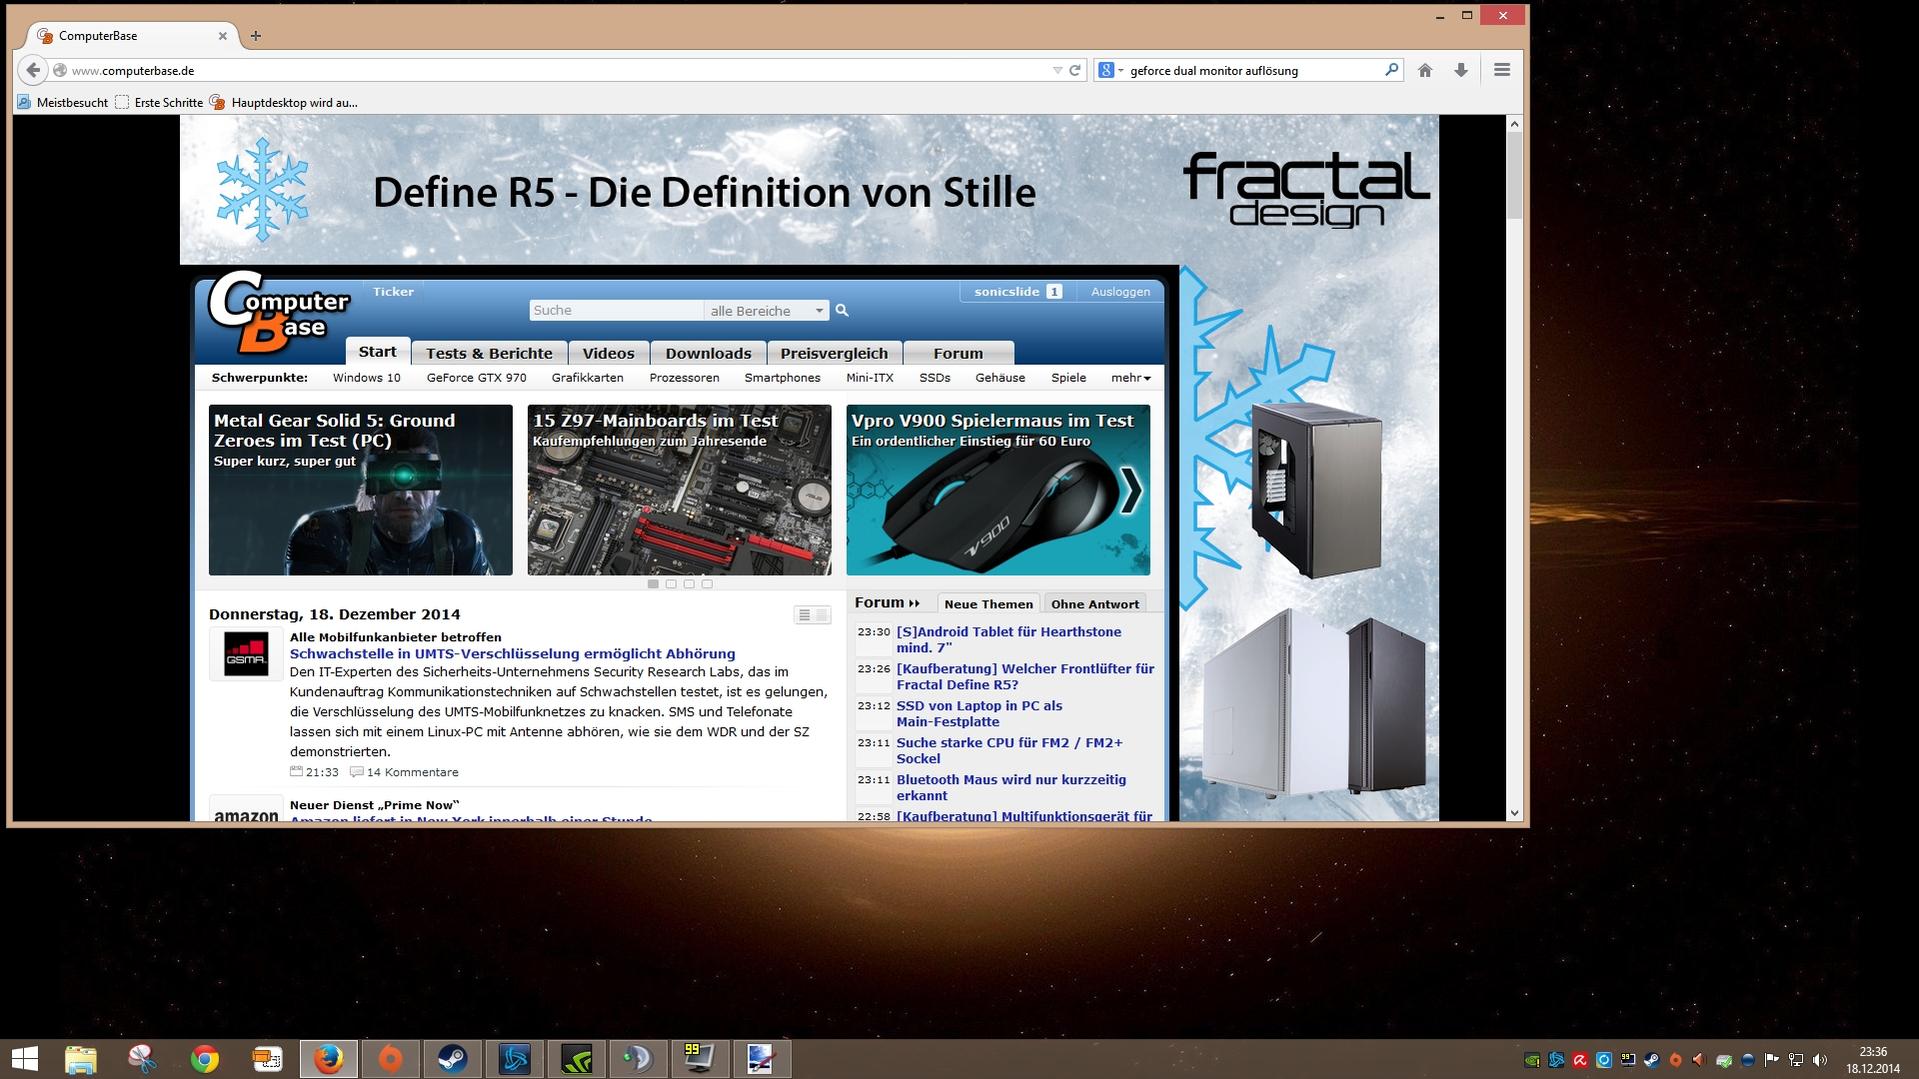This screenshot has height=1079, width=1919.
Task: Switch to Battle.net on the taskbar
Action: 515,1059
